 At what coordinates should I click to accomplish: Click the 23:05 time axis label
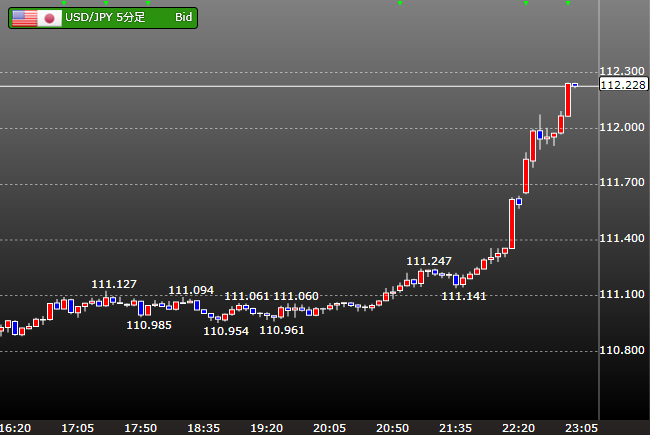pos(582,428)
